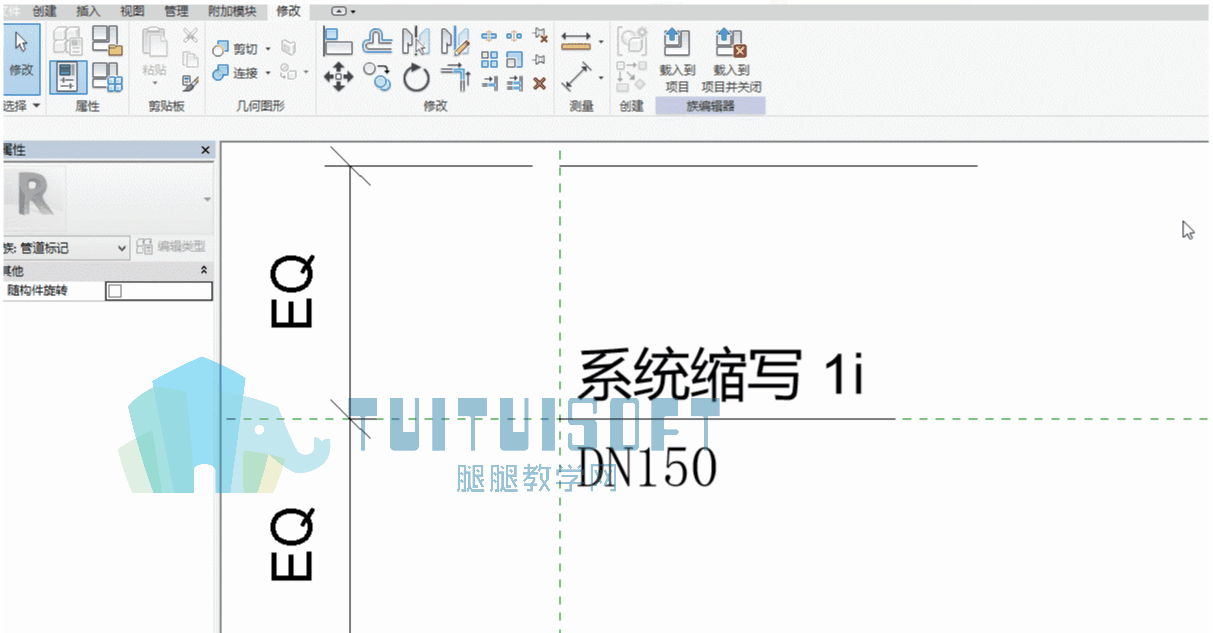Viewport: 1213px width, 633px height.
Task: Click the red Delete X icon
Action: tap(540, 84)
